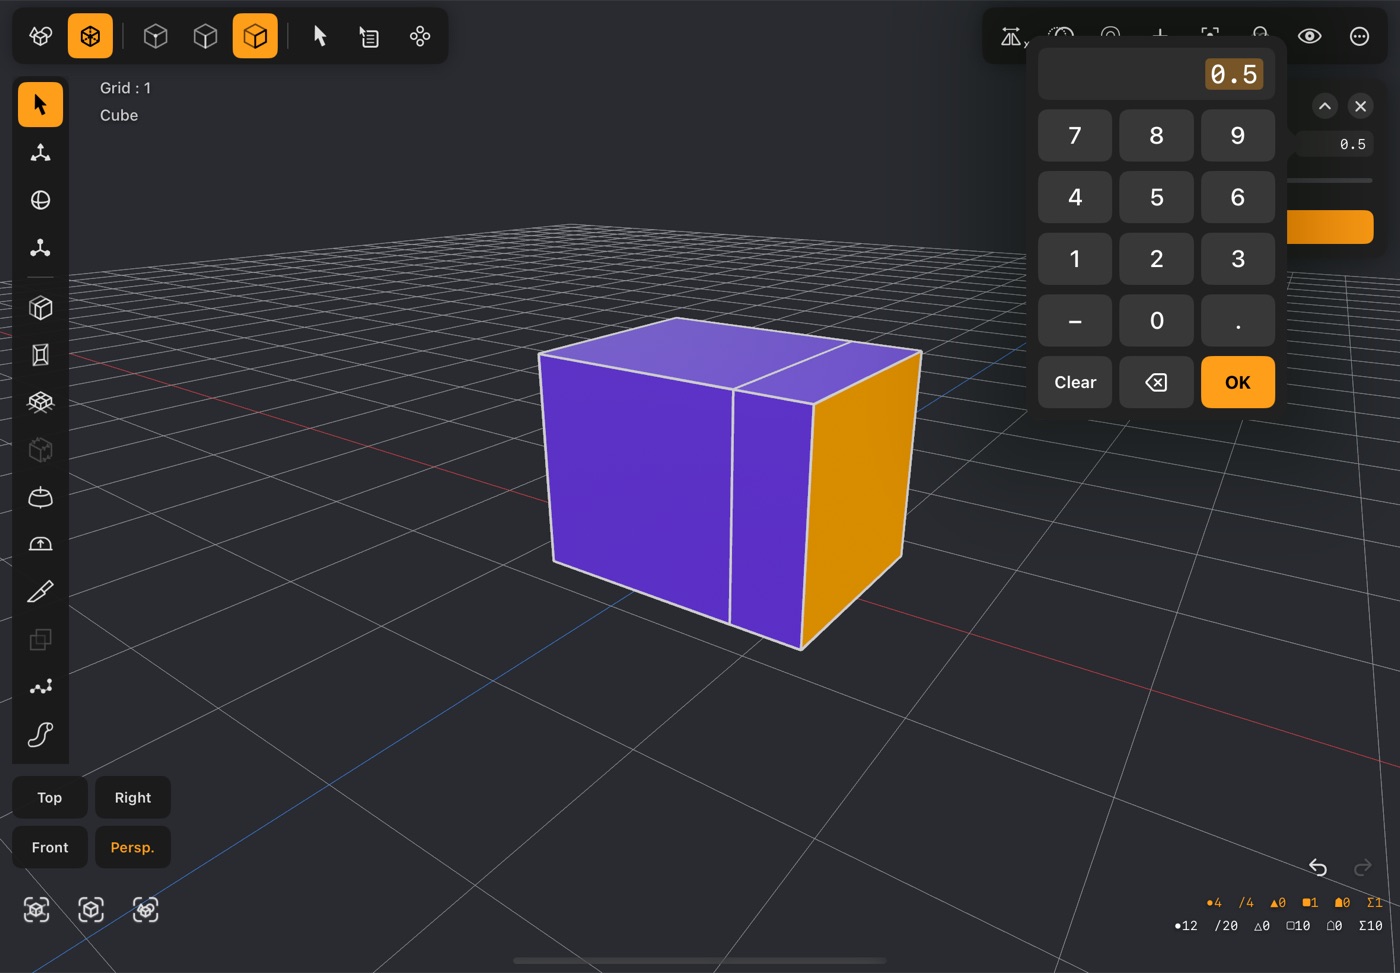The height and width of the screenshot is (973, 1400).
Task: Select the S-curve sweep tool
Action: click(40, 734)
